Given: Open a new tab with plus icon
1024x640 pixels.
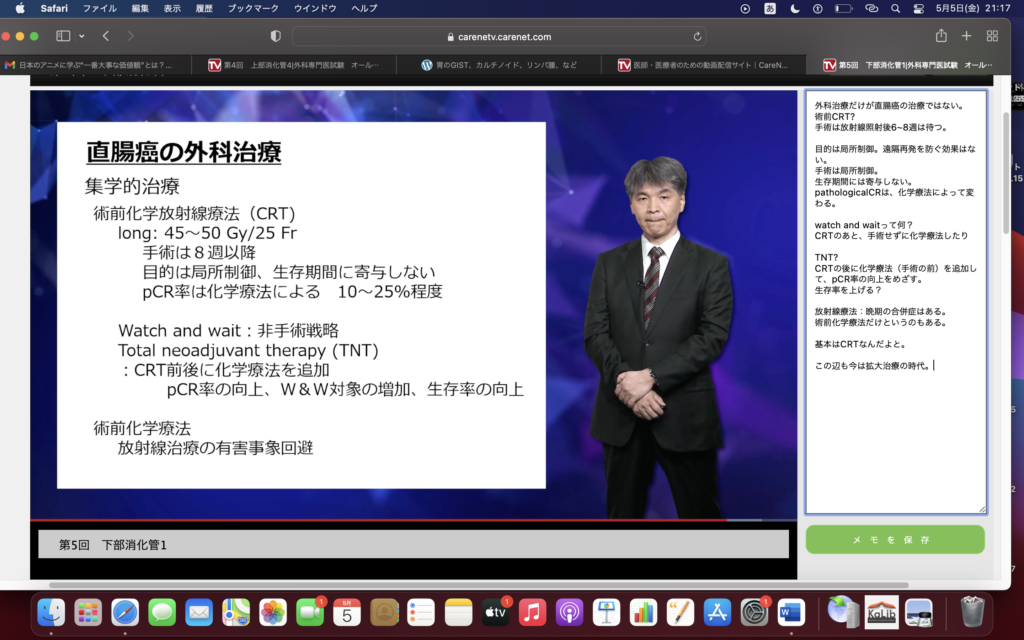Looking at the screenshot, I should [x=966, y=36].
